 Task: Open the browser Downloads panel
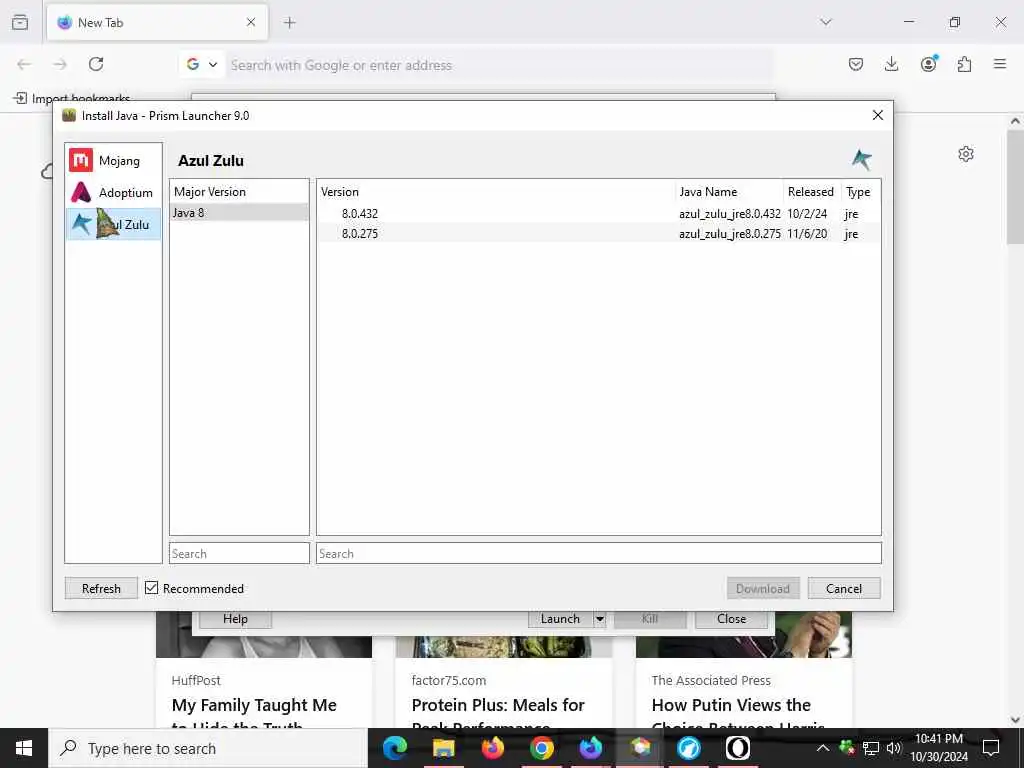(891, 64)
